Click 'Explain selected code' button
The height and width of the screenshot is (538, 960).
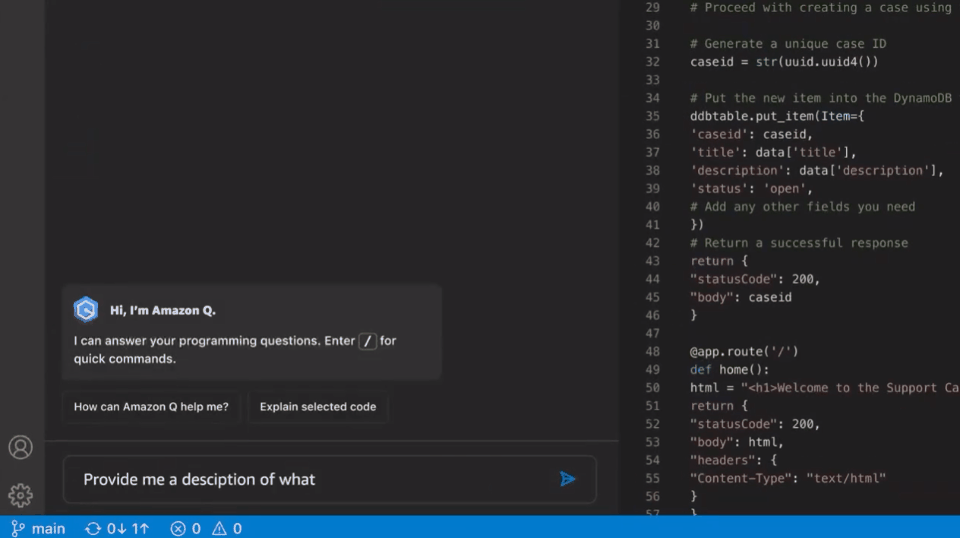pyautogui.click(x=318, y=407)
